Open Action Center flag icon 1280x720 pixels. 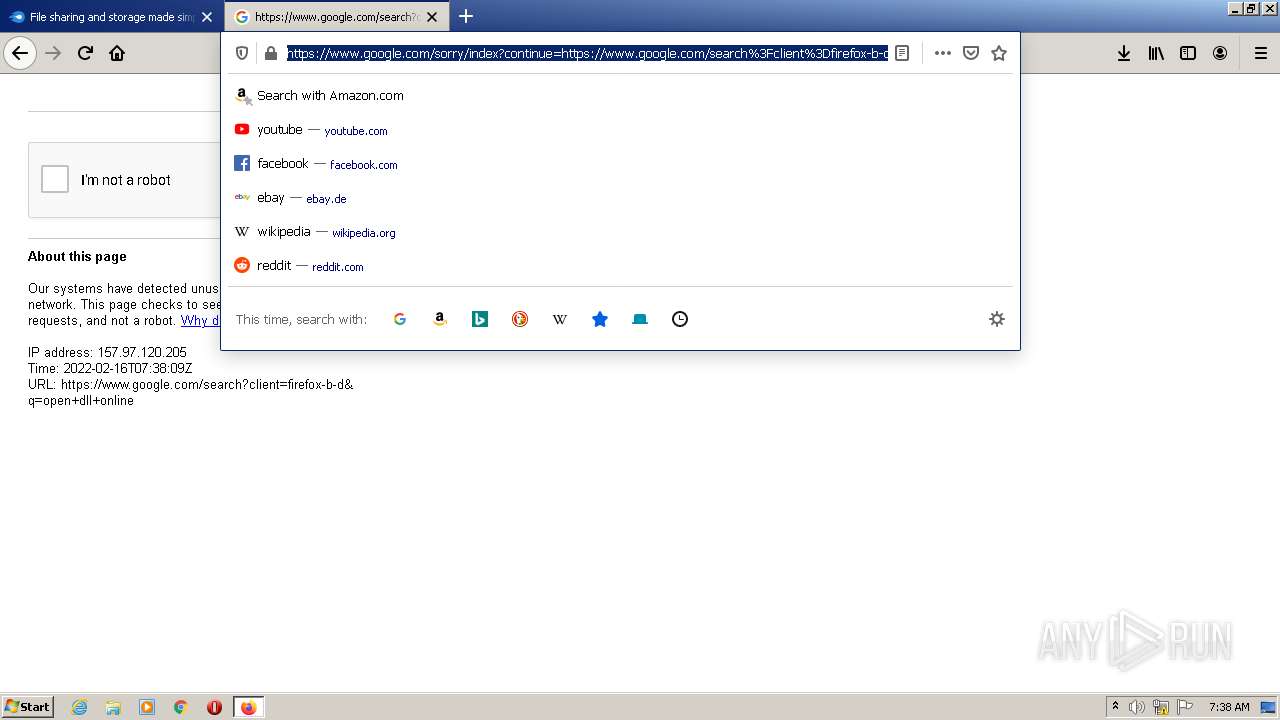(x=1185, y=707)
